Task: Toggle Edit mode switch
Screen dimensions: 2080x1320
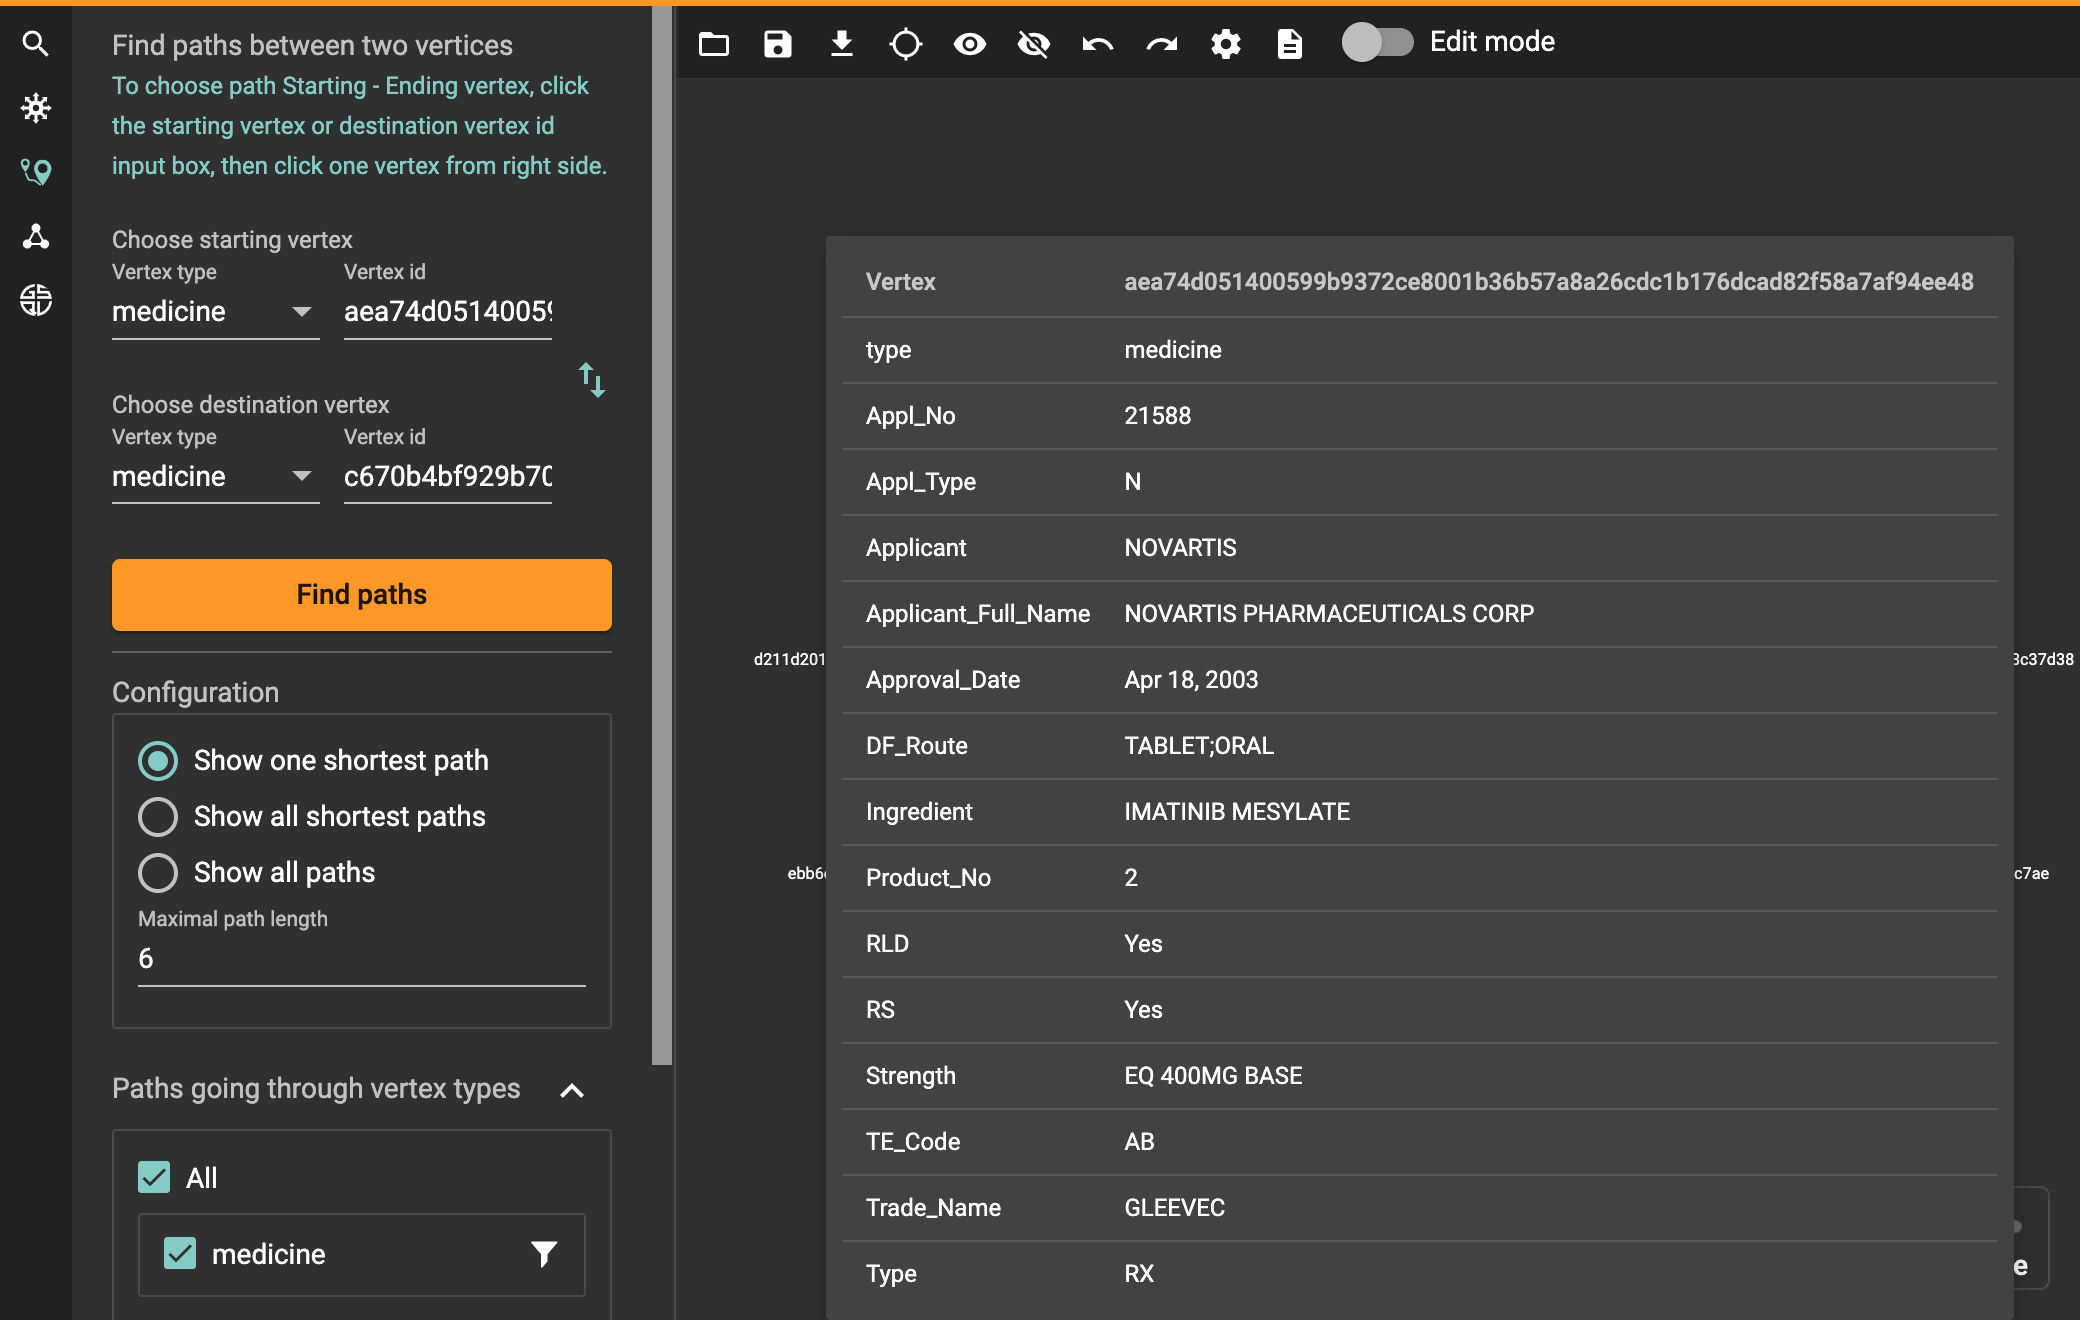Action: point(1377,42)
